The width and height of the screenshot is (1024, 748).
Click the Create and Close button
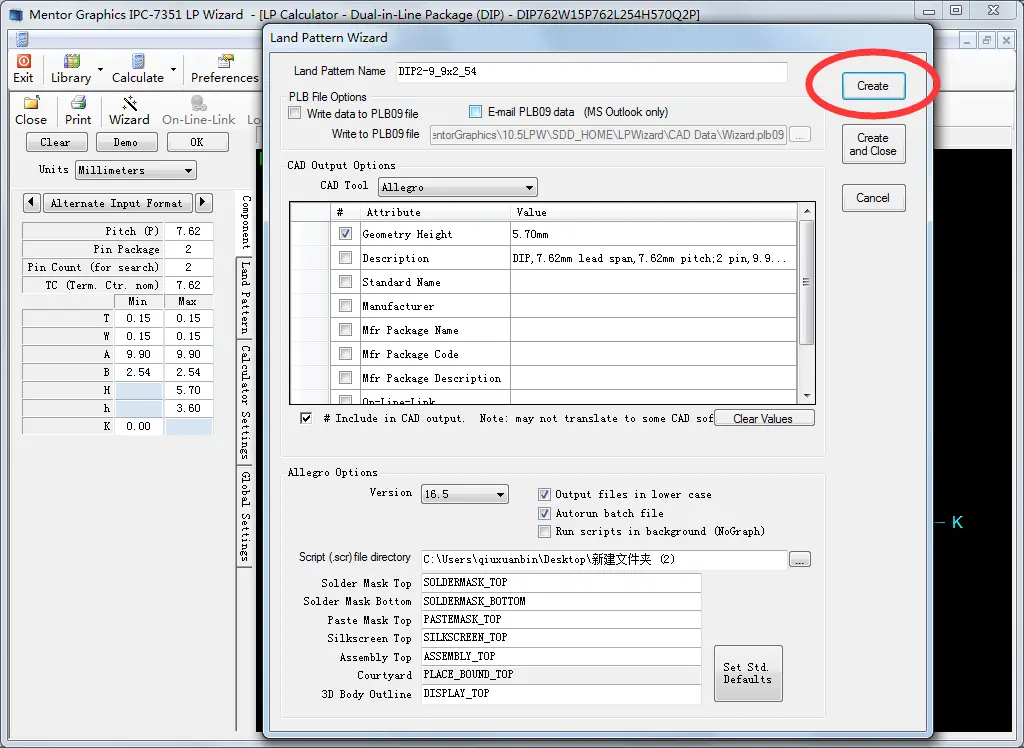coord(873,144)
